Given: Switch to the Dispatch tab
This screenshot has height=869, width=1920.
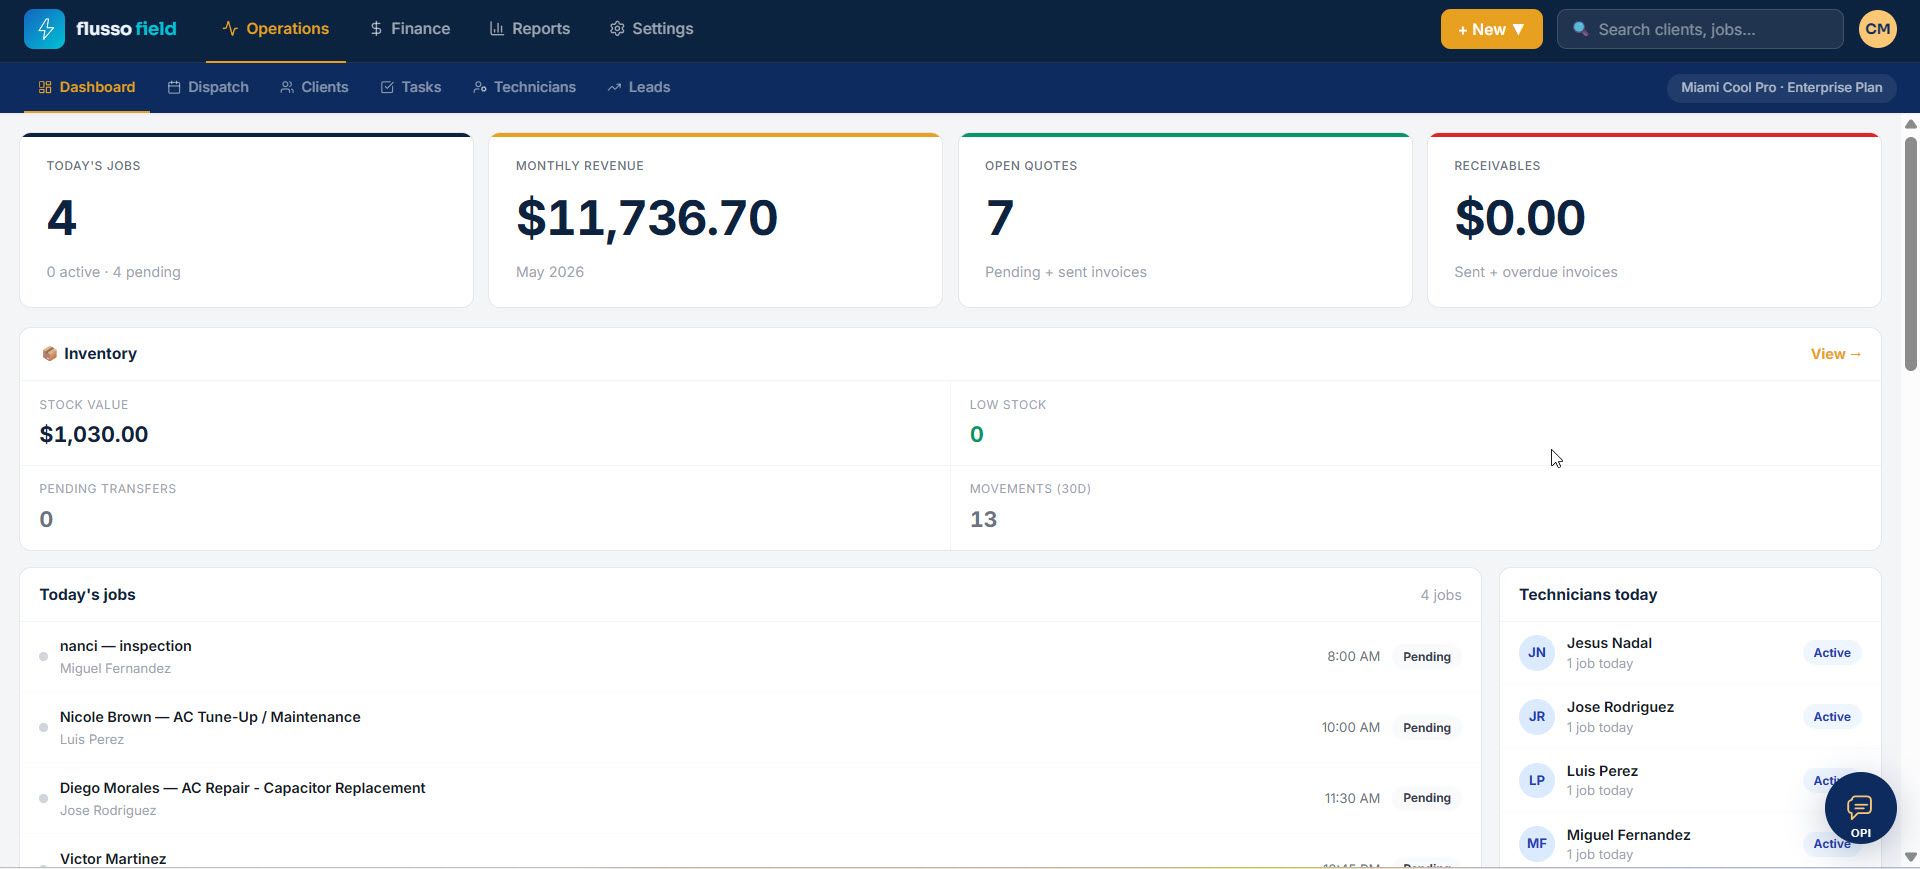Looking at the screenshot, I should point(208,87).
